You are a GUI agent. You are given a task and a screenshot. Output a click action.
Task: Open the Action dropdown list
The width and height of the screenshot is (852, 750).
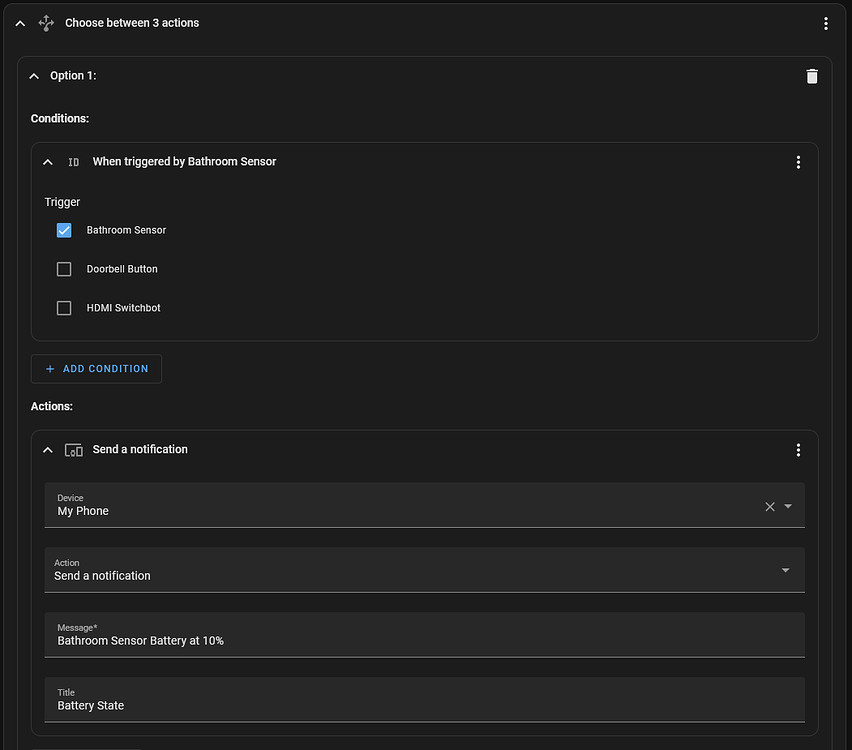click(785, 570)
